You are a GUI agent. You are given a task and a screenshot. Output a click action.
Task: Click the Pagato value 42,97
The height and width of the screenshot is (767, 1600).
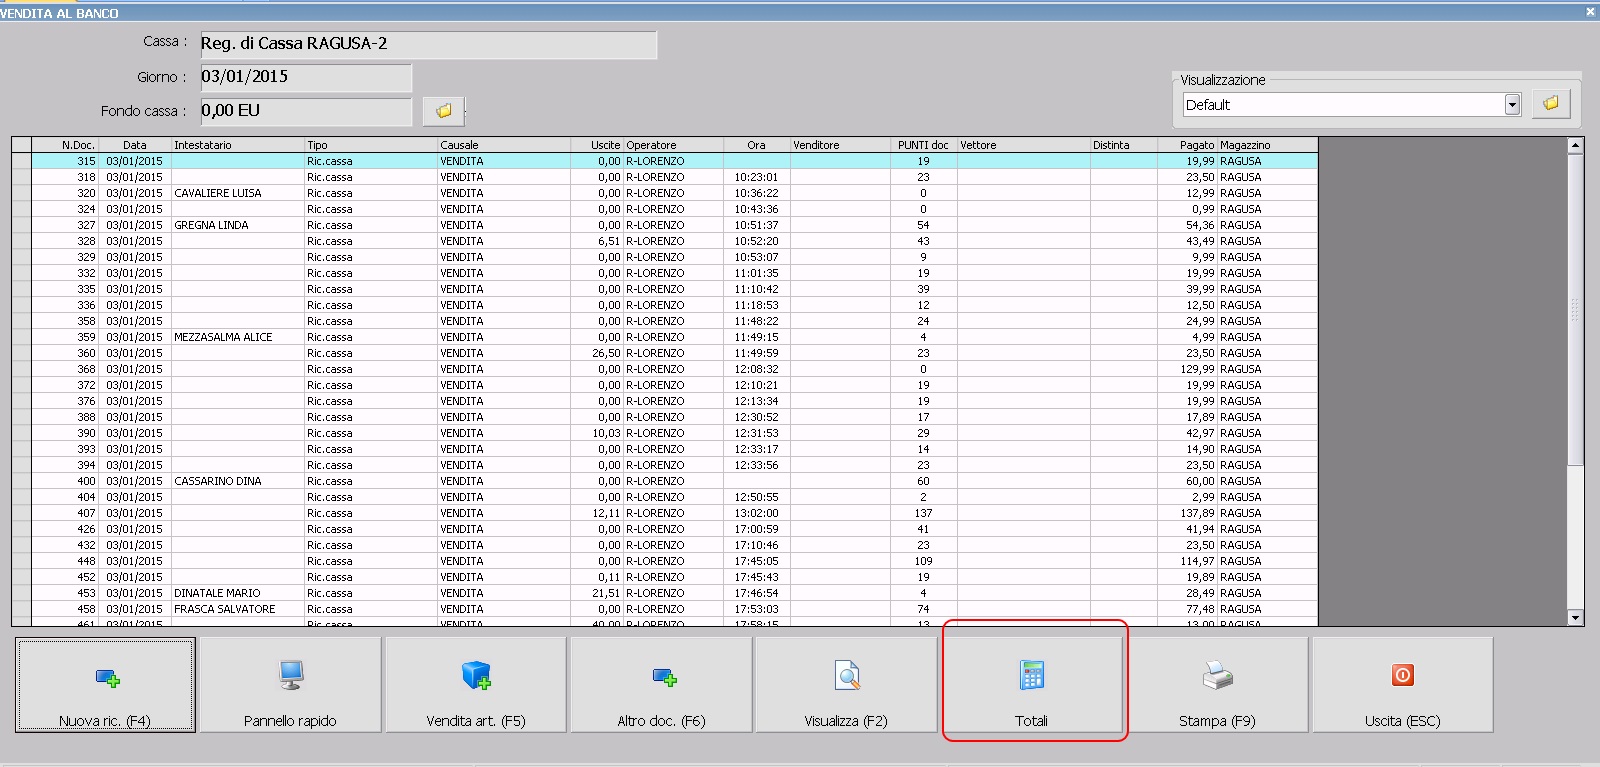click(x=1200, y=433)
